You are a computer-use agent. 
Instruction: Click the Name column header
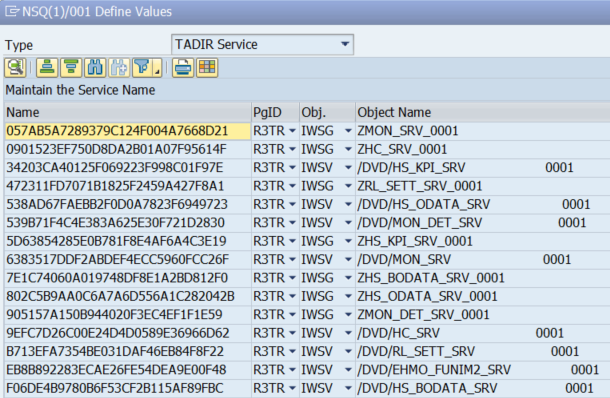[x=128, y=112]
